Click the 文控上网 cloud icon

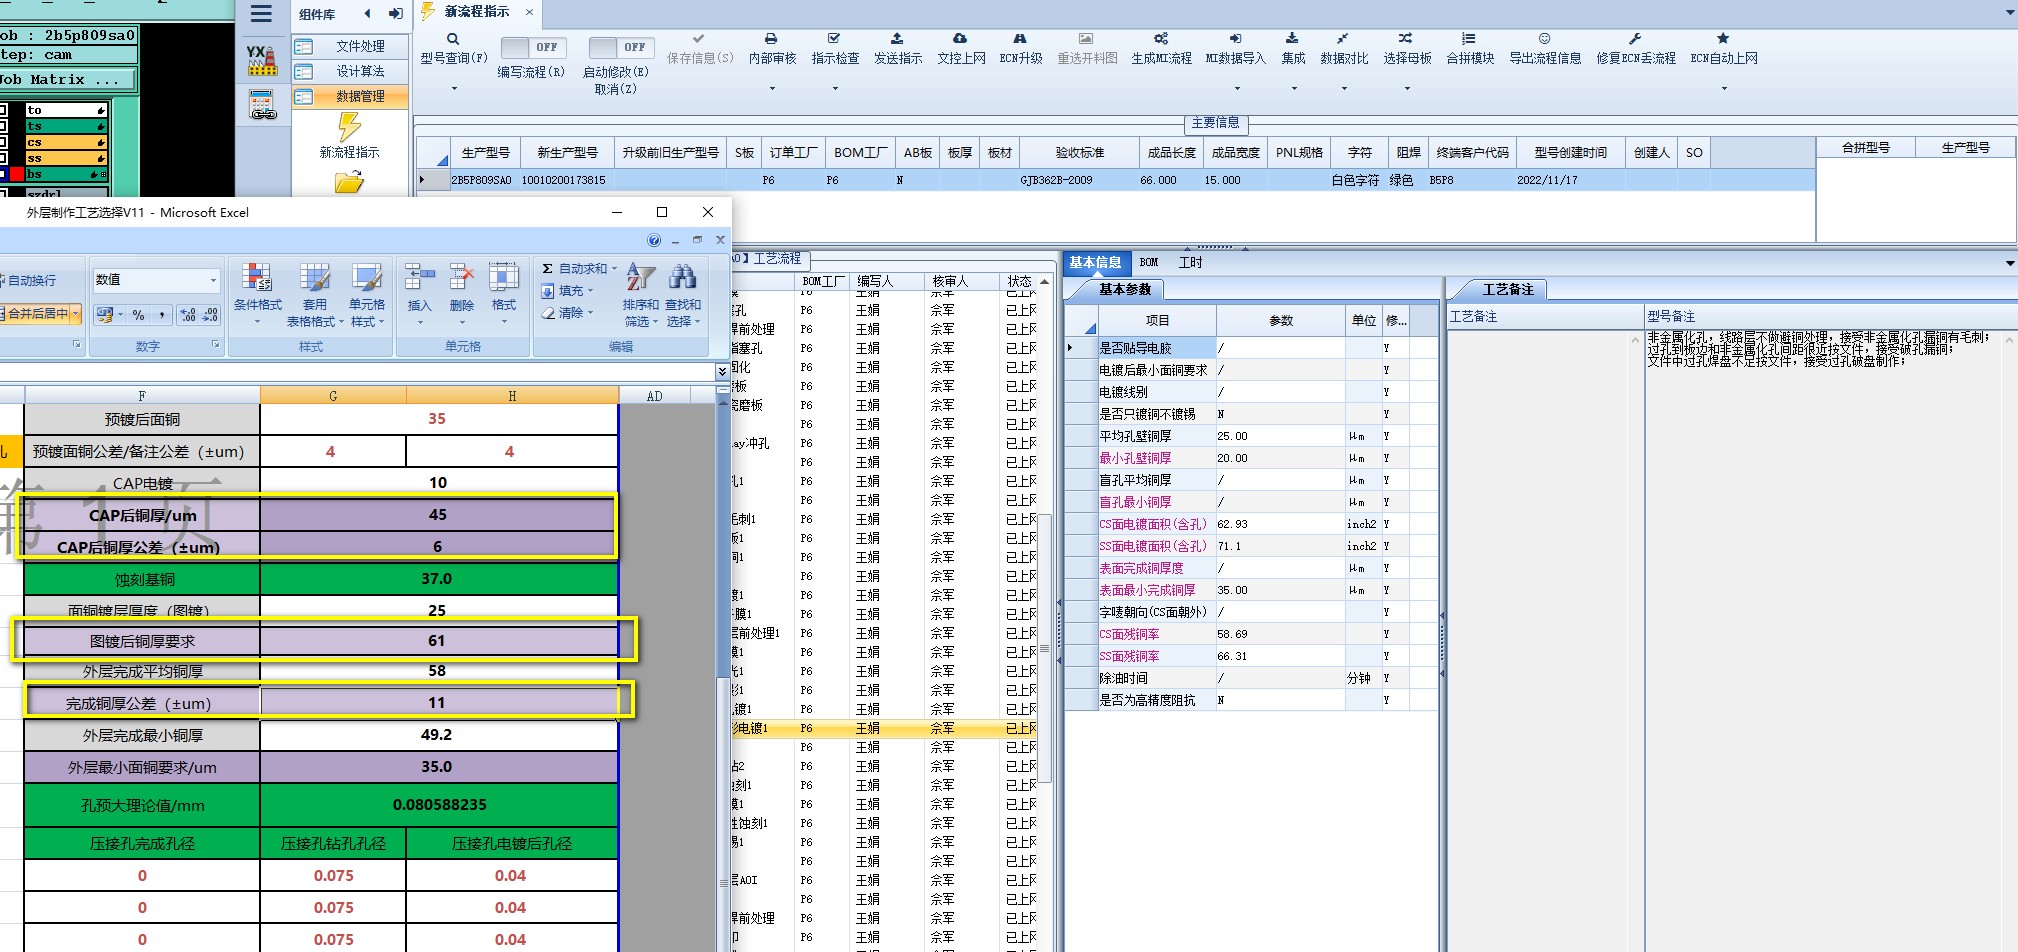[x=960, y=38]
